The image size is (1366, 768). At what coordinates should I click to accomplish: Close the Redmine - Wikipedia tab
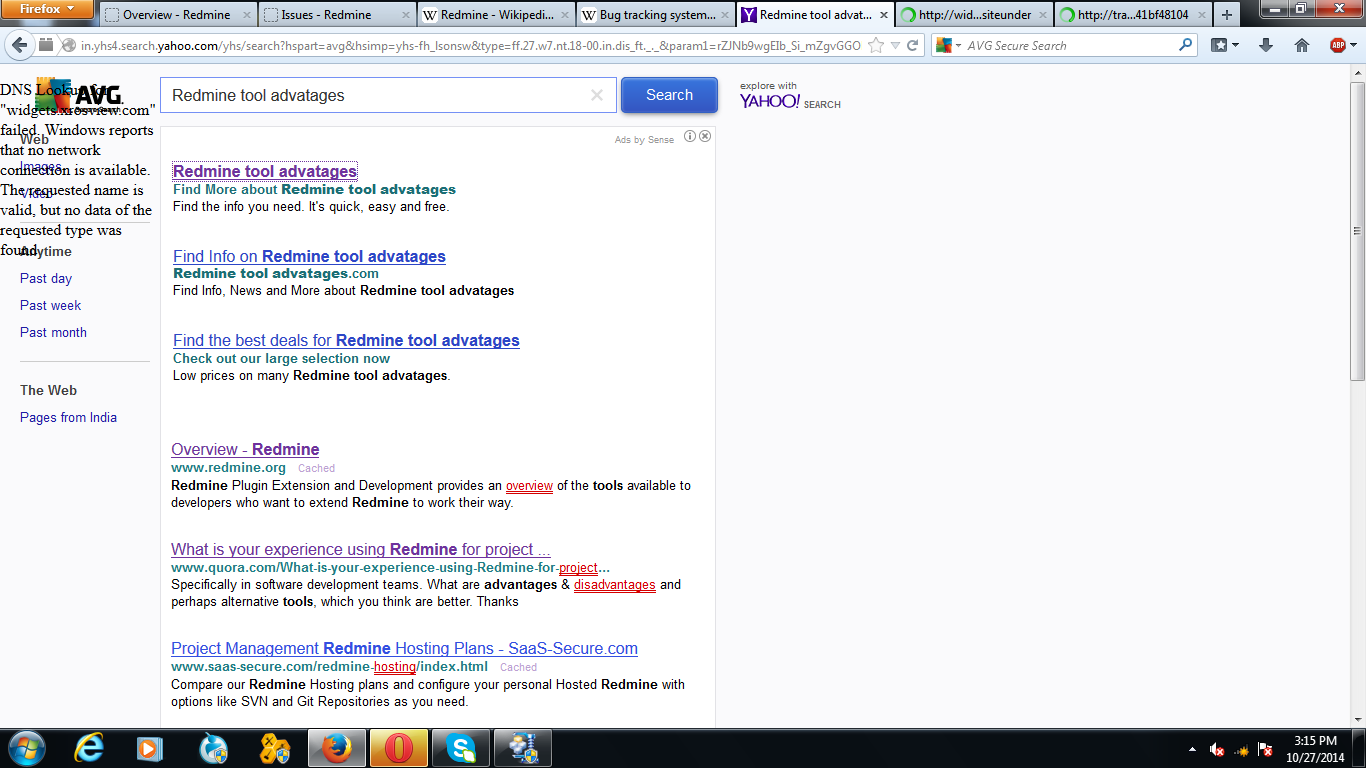[x=564, y=15]
